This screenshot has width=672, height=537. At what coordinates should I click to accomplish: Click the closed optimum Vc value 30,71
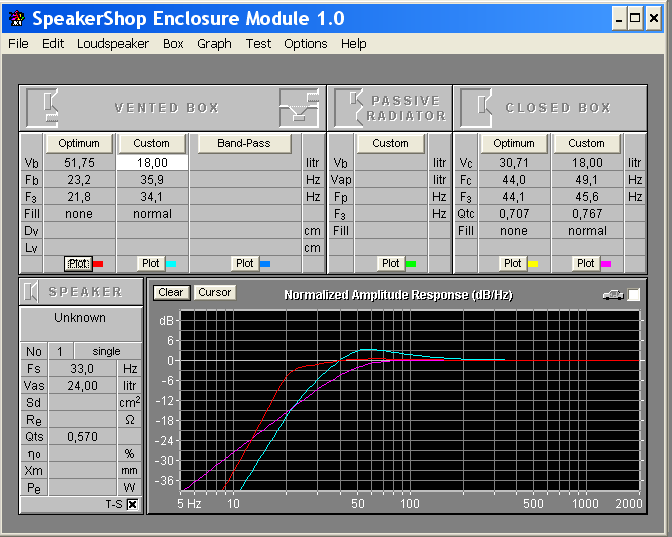click(x=514, y=163)
